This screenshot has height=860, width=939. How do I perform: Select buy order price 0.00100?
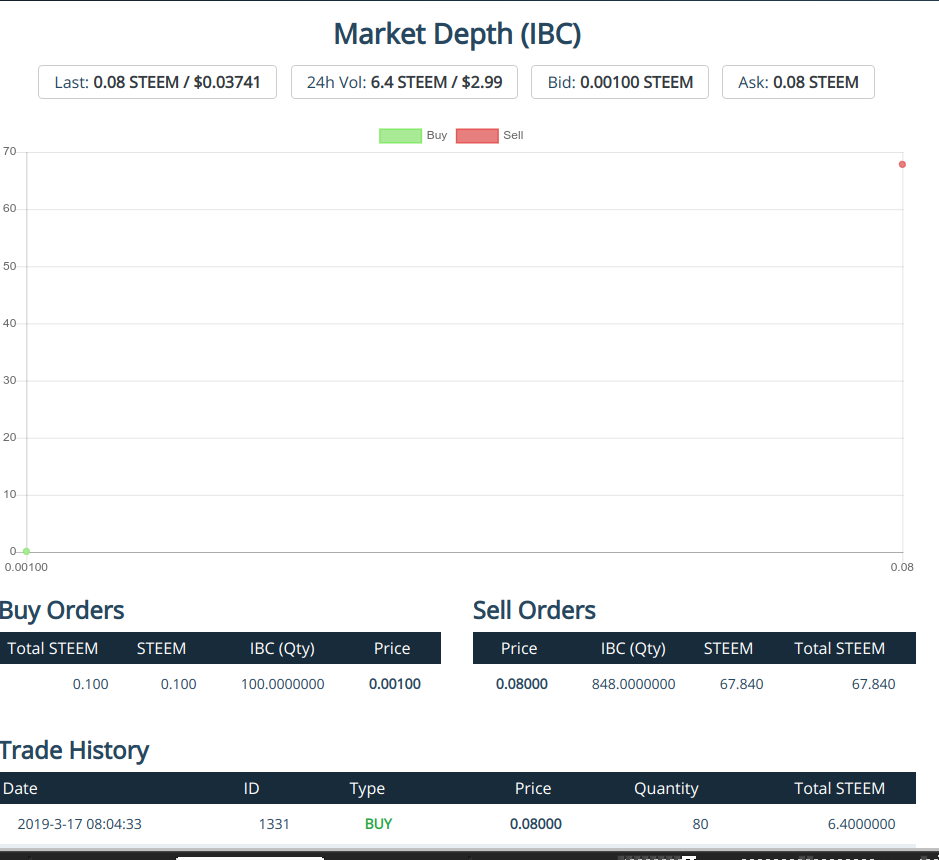[395, 684]
